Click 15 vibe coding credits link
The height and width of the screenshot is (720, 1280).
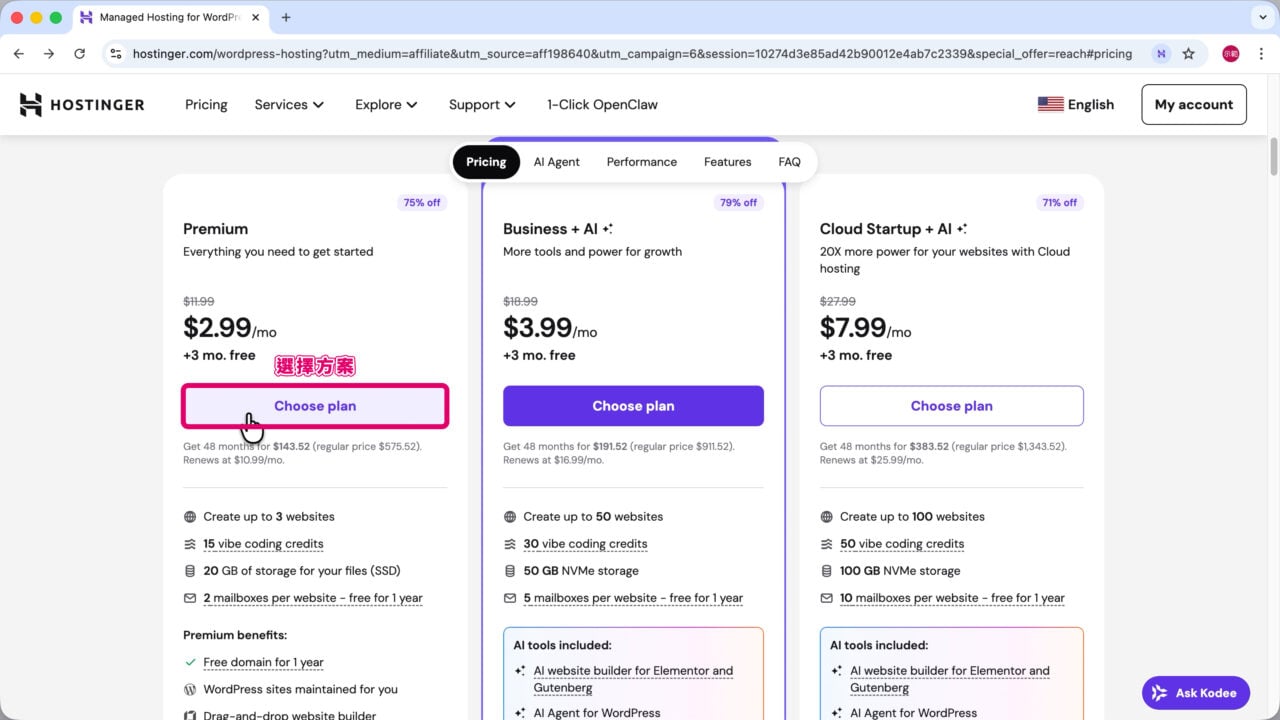[x=263, y=544]
